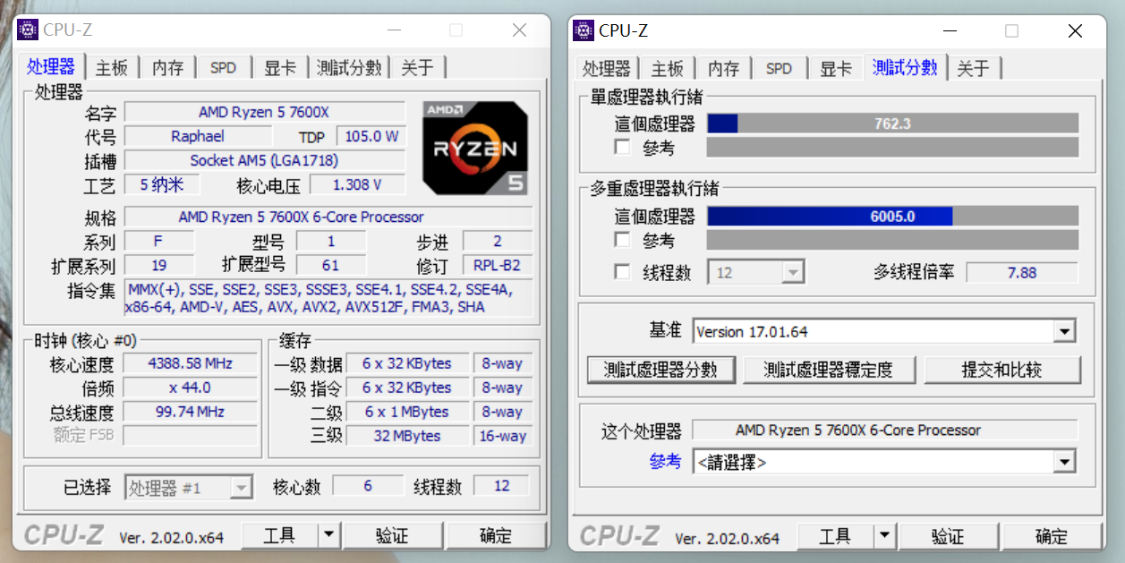The height and width of the screenshot is (563, 1125).
Task: Open the SPD tab in right window
Action: coord(779,68)
